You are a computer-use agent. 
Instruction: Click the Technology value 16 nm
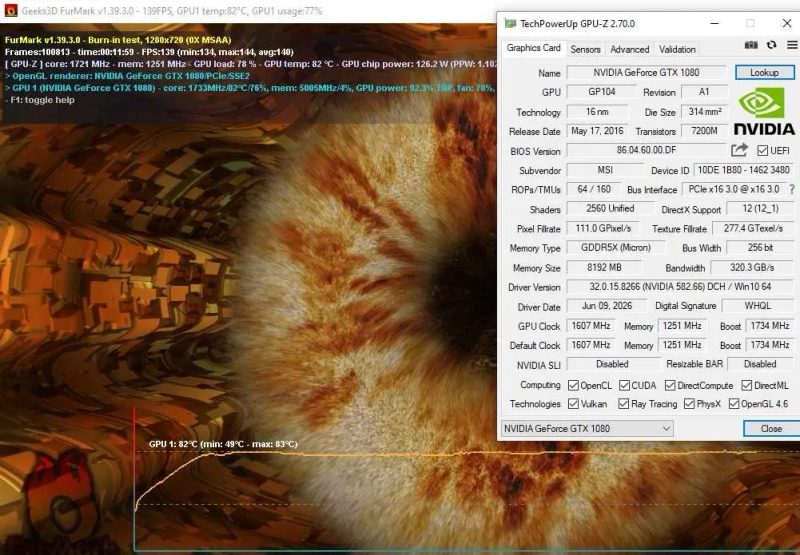click(x=597, y=112)
